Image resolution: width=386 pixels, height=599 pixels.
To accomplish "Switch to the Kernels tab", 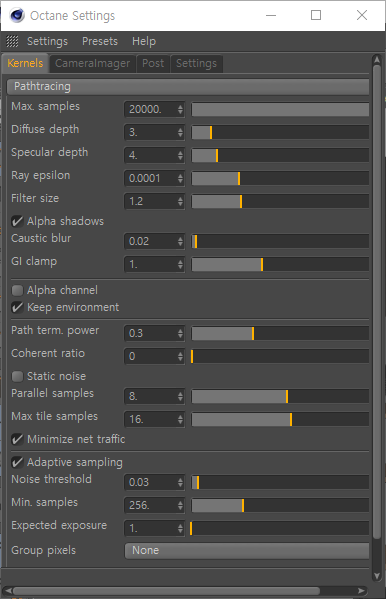I will pyautogui.click(x=25, y=63).
